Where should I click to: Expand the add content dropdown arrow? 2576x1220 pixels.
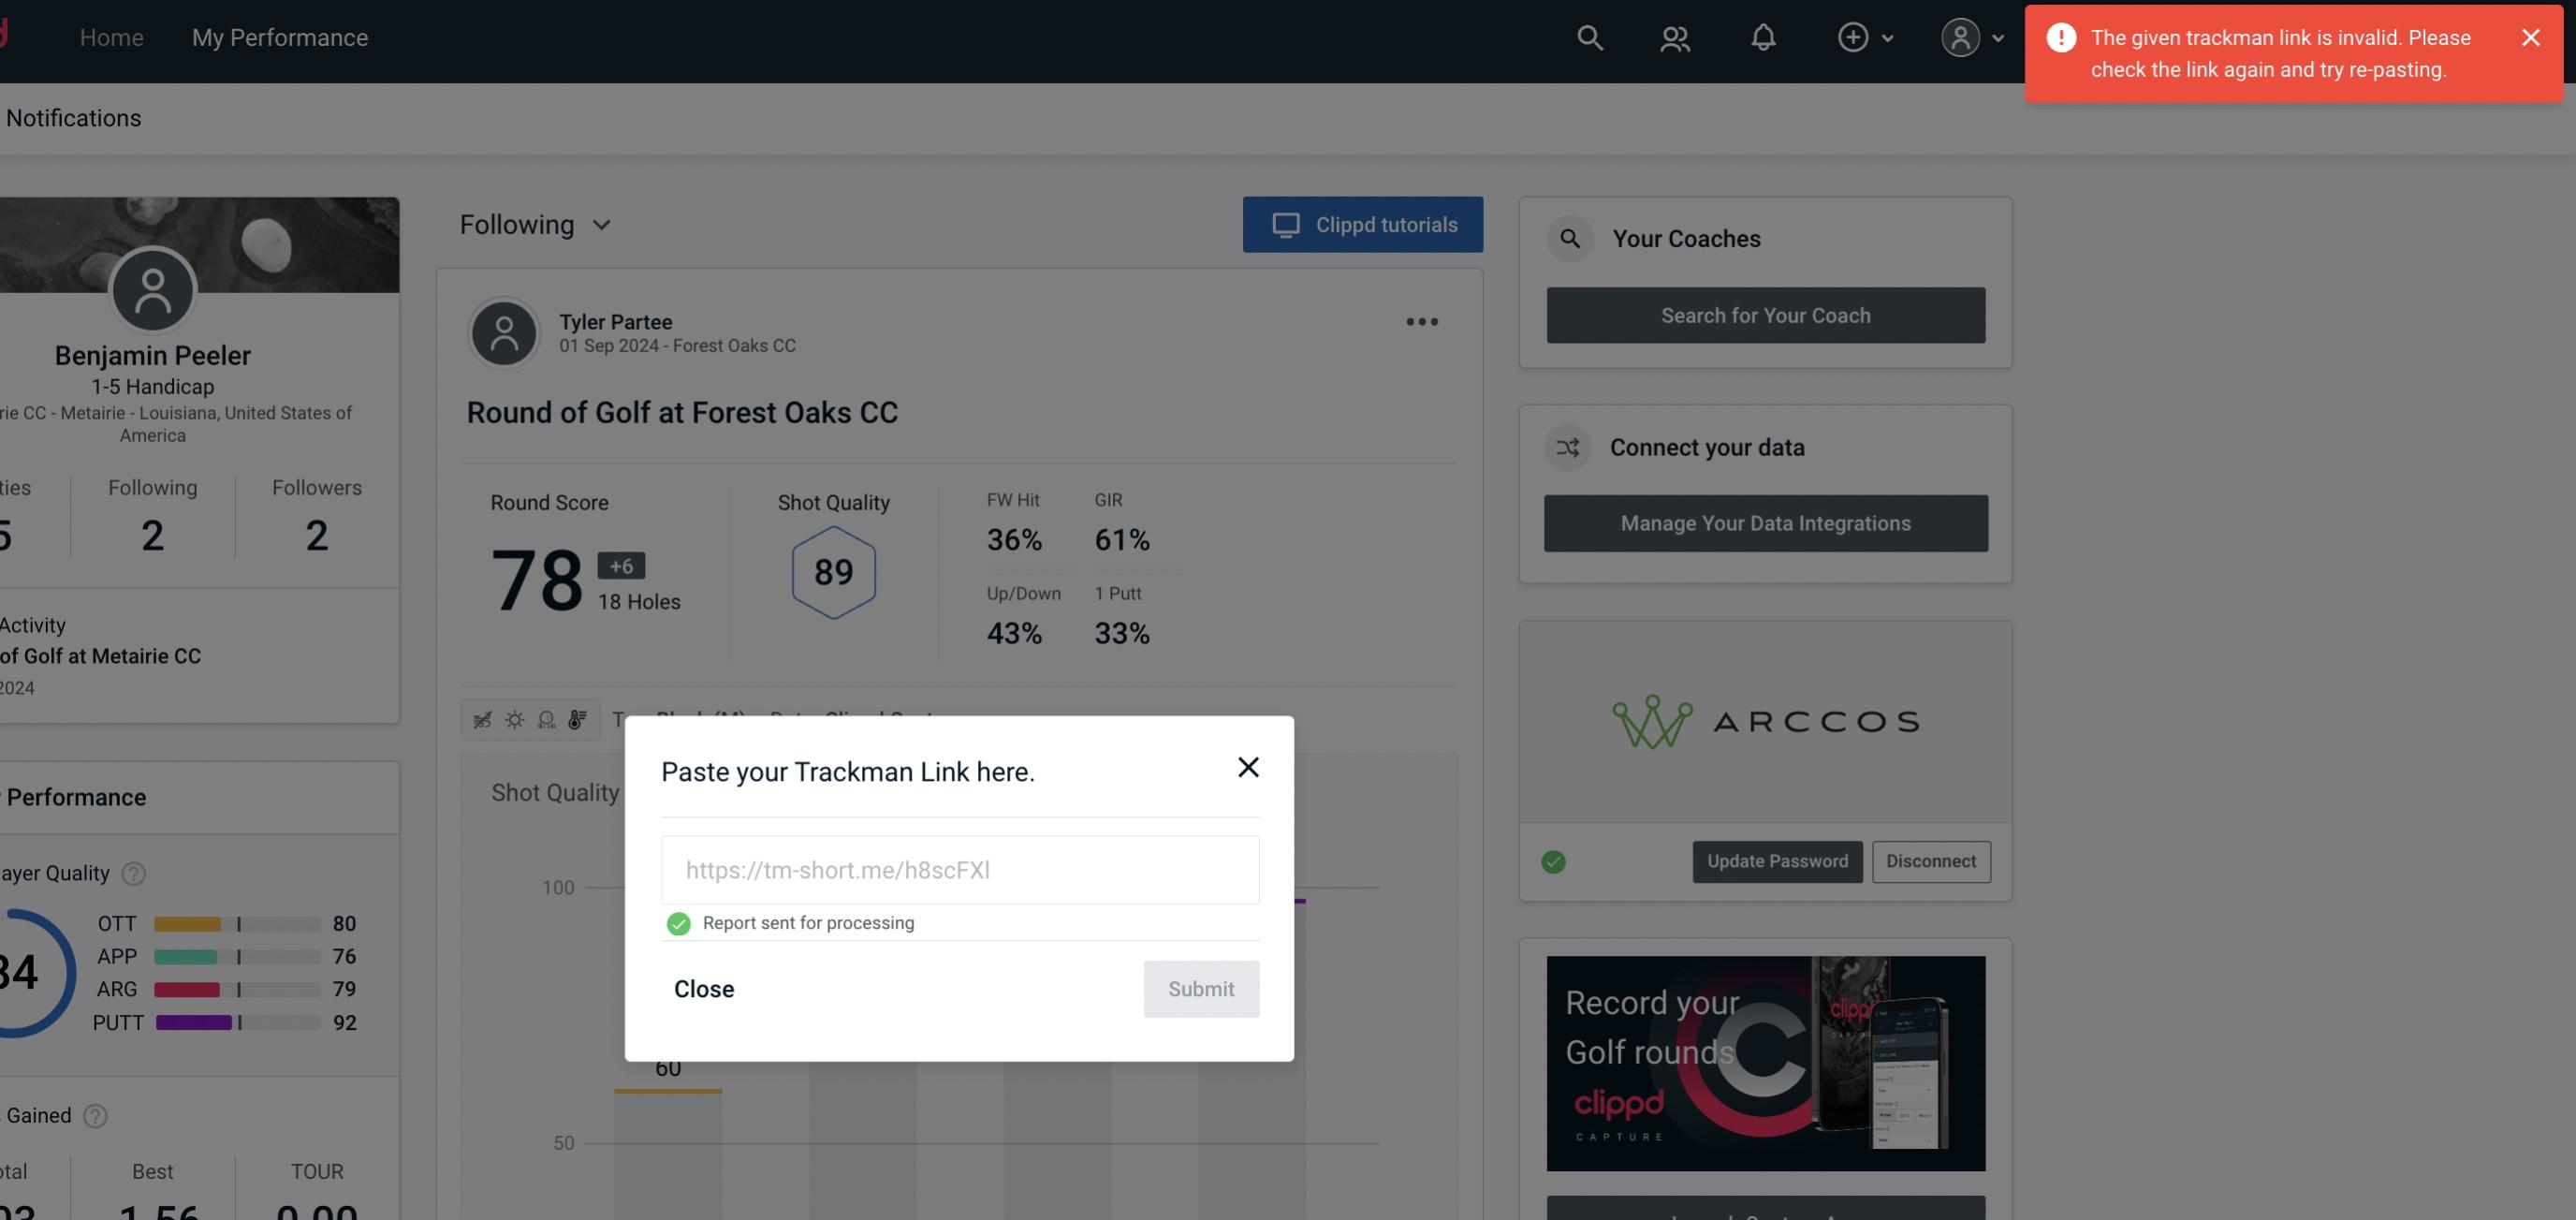[1889, 37]
